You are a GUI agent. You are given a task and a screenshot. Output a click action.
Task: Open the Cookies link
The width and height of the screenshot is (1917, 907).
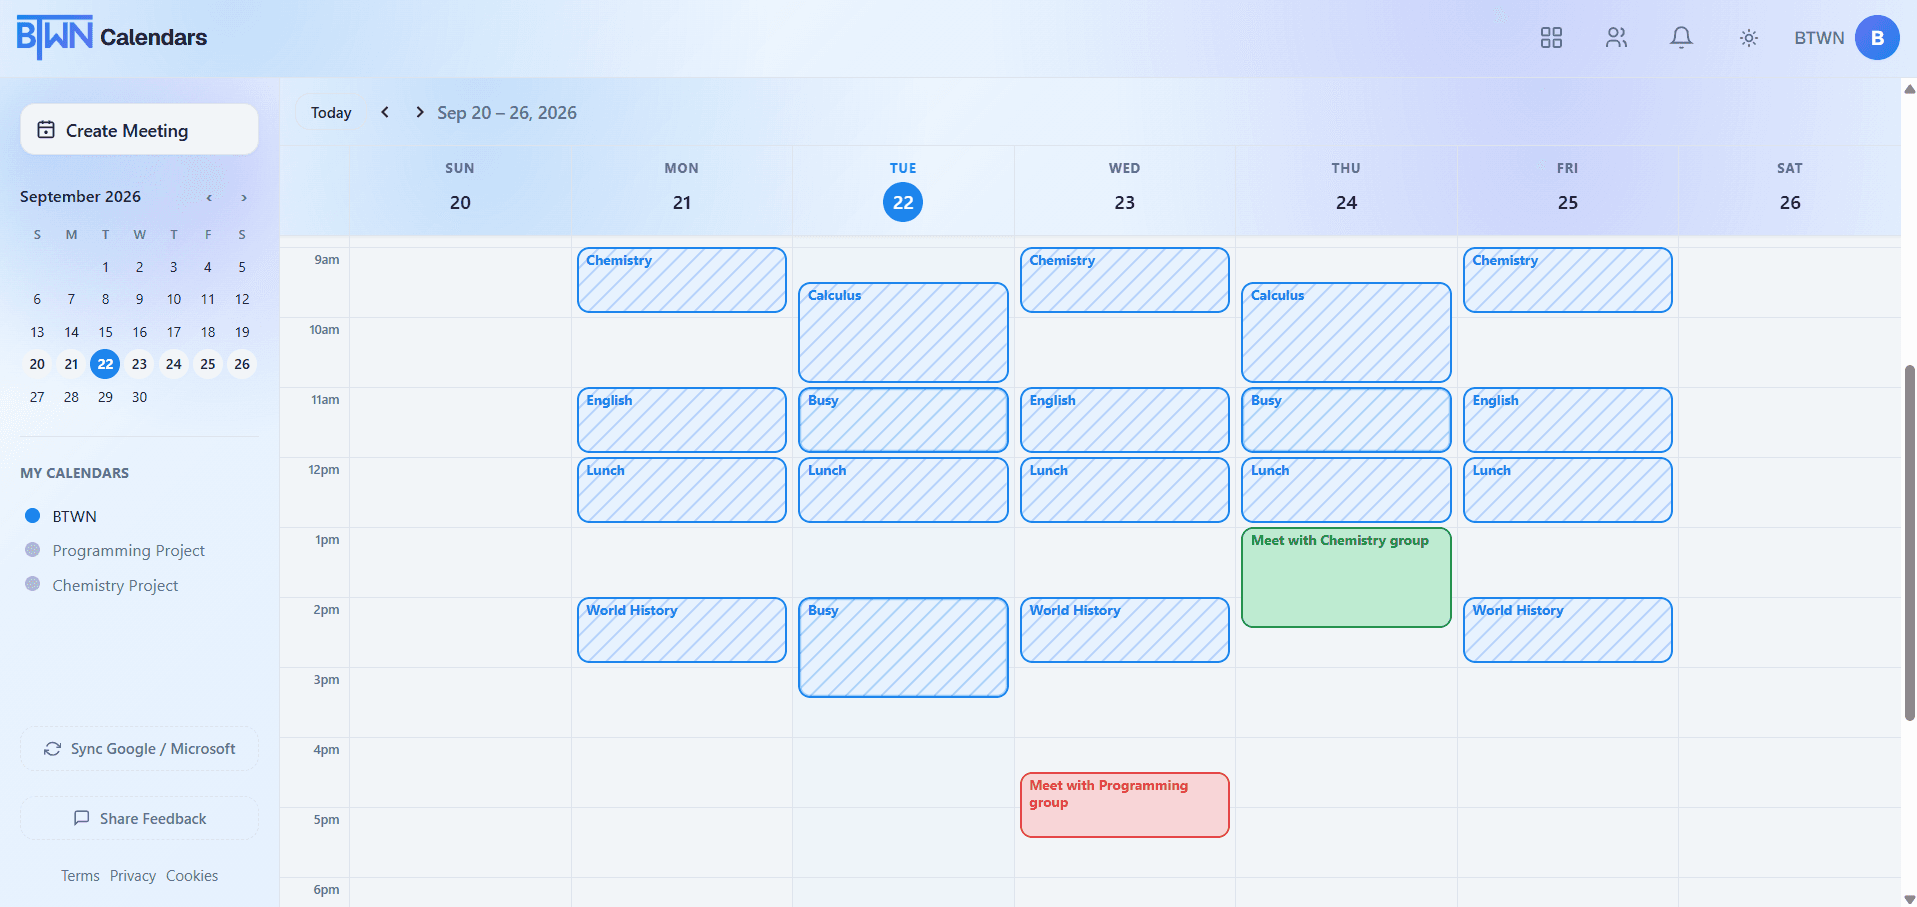pyautogui.click(x=192, y=876)
